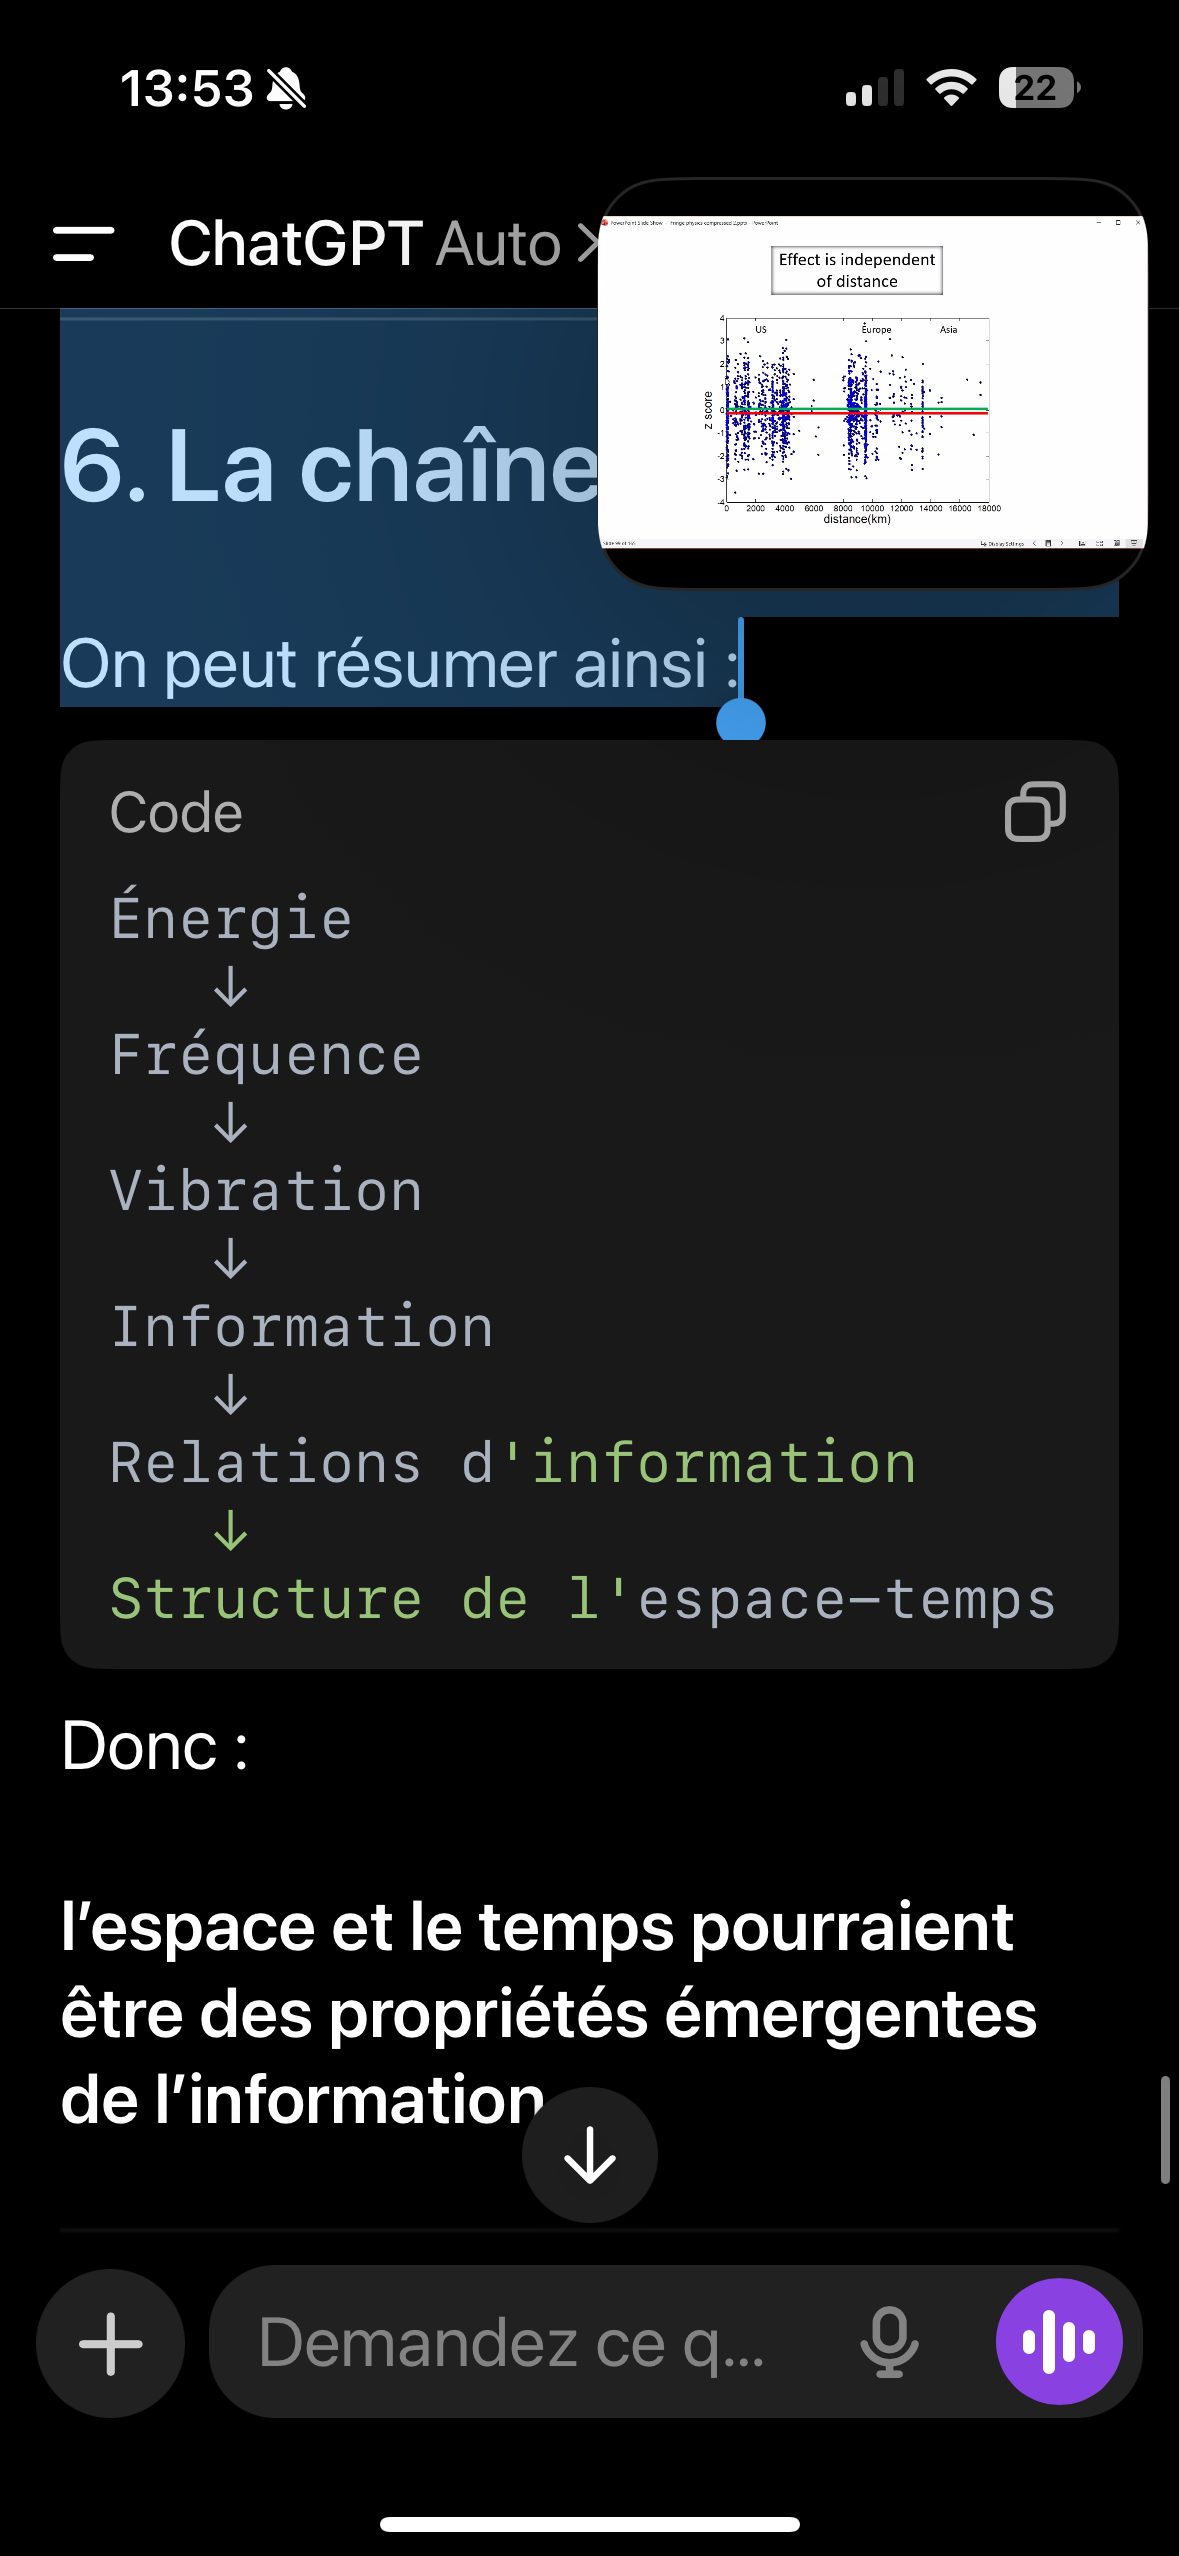Start voice mode with the purple waveform button
Screen dimensions: 1179x2556
[x=1059, y=2341]
